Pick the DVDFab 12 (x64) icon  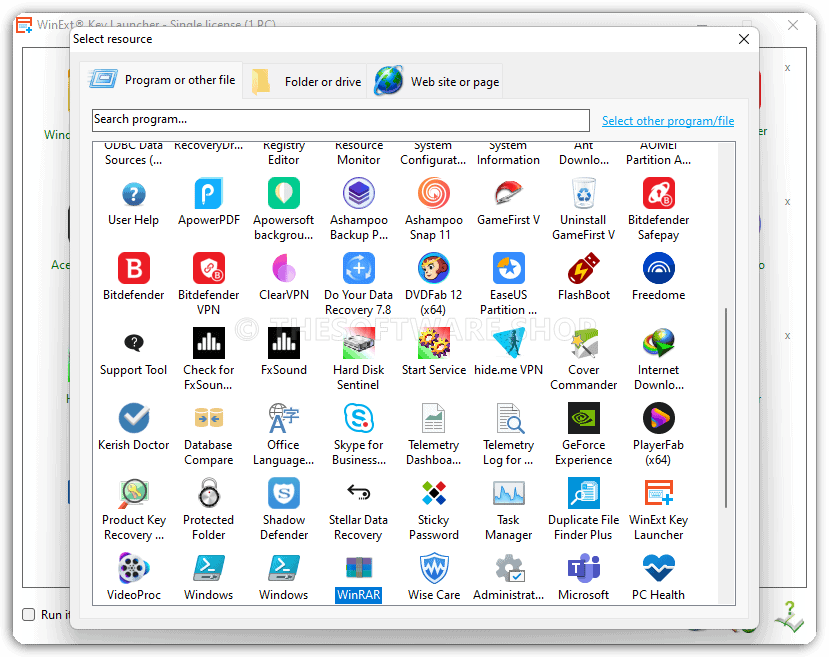tap(434, 269)
